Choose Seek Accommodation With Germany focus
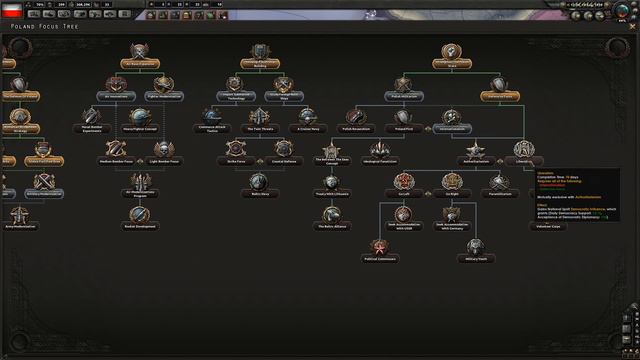The image size is (640, 360). click(x=452, y=218)
